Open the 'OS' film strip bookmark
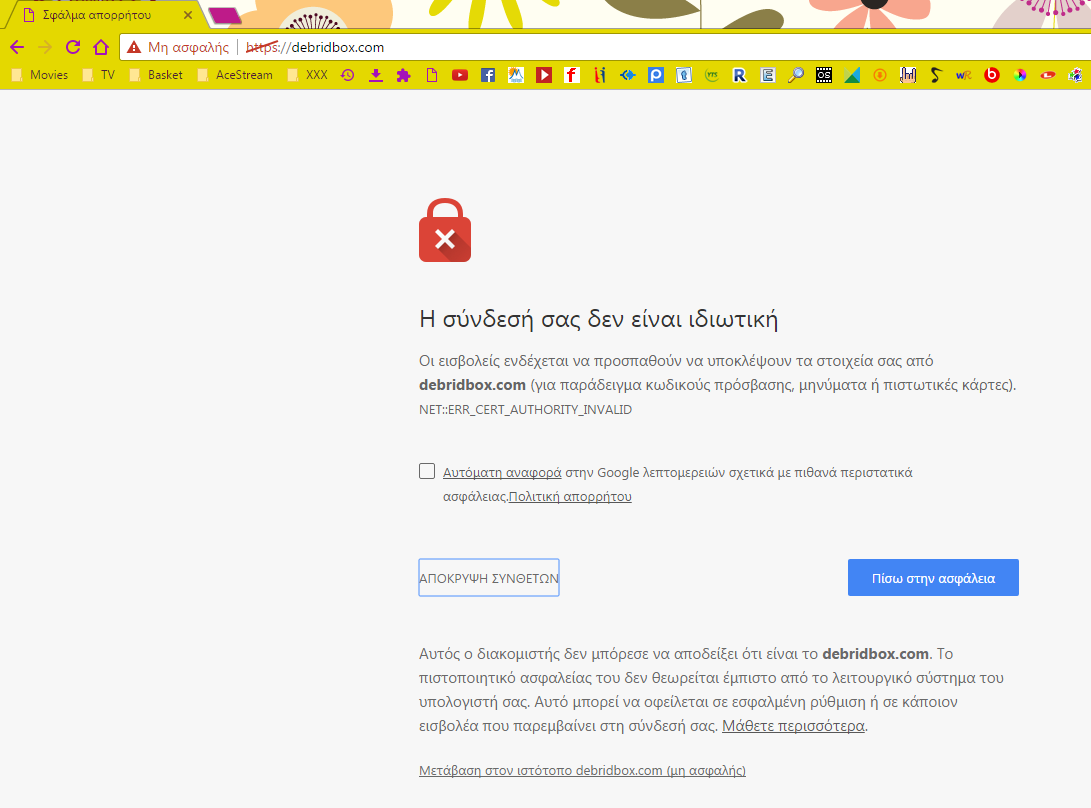1091x808 pixels. [824, 75]
